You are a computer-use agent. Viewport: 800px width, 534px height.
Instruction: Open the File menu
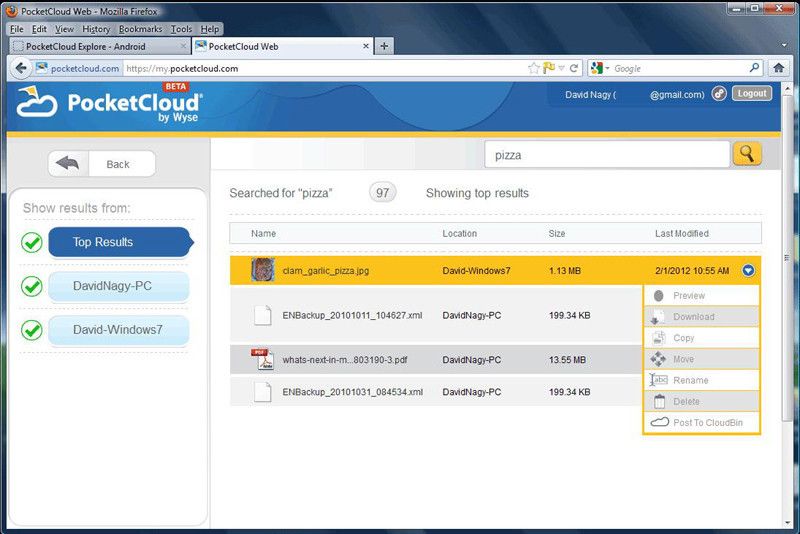coord(17,29)
